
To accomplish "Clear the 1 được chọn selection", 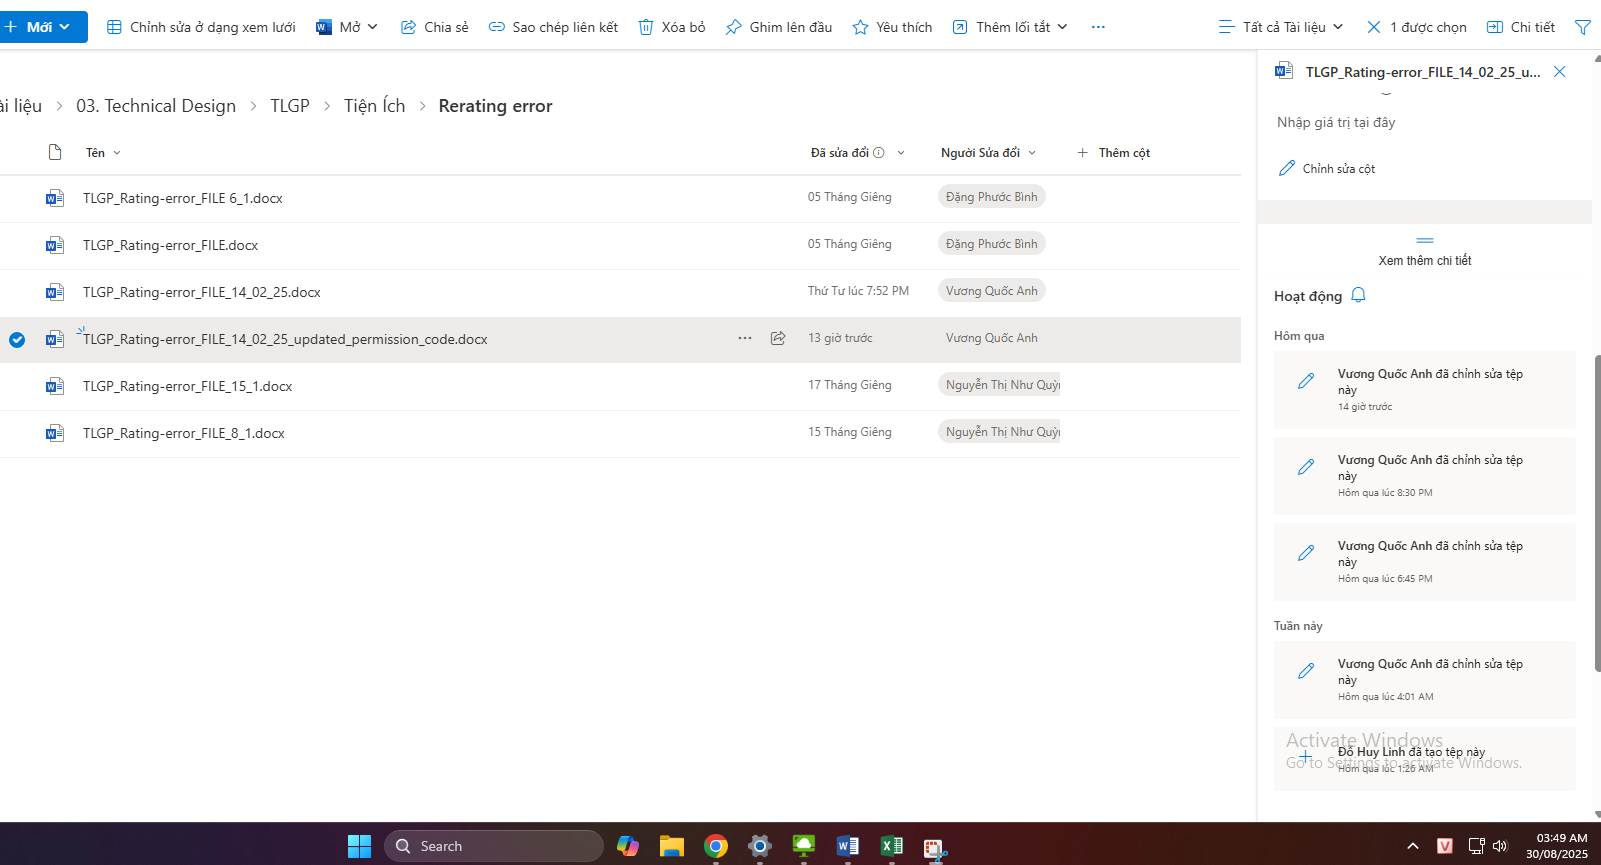I will pos(1374,27).
